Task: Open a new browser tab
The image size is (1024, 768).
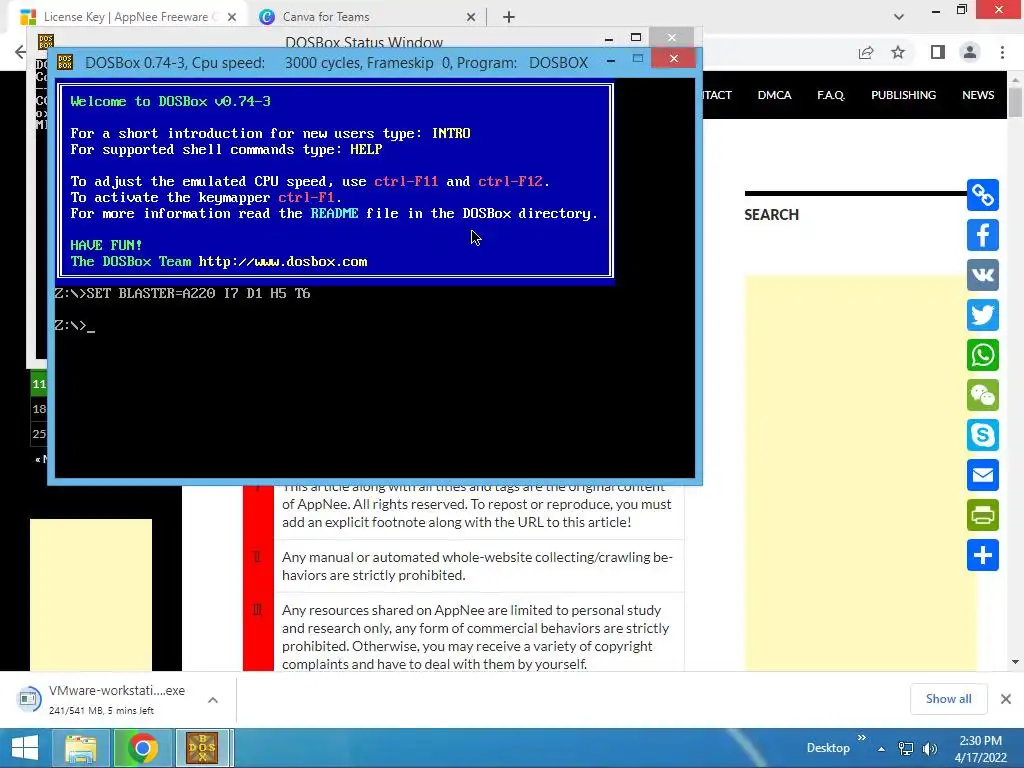Action: click(x=509, y=17)
